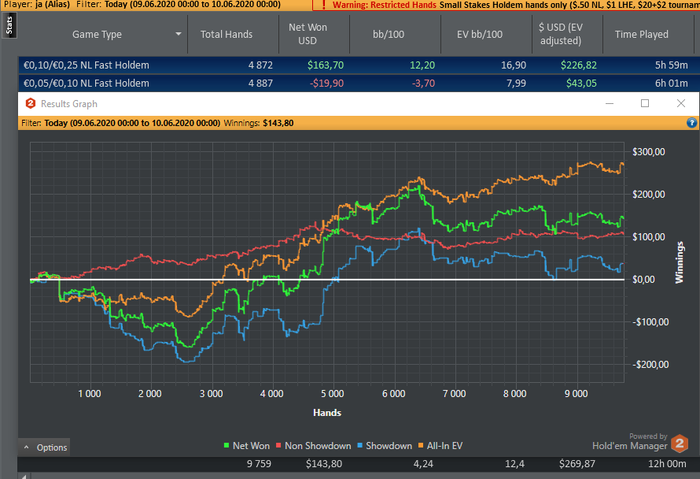Click the -$19,90 net won cell

tap(327, 83)
